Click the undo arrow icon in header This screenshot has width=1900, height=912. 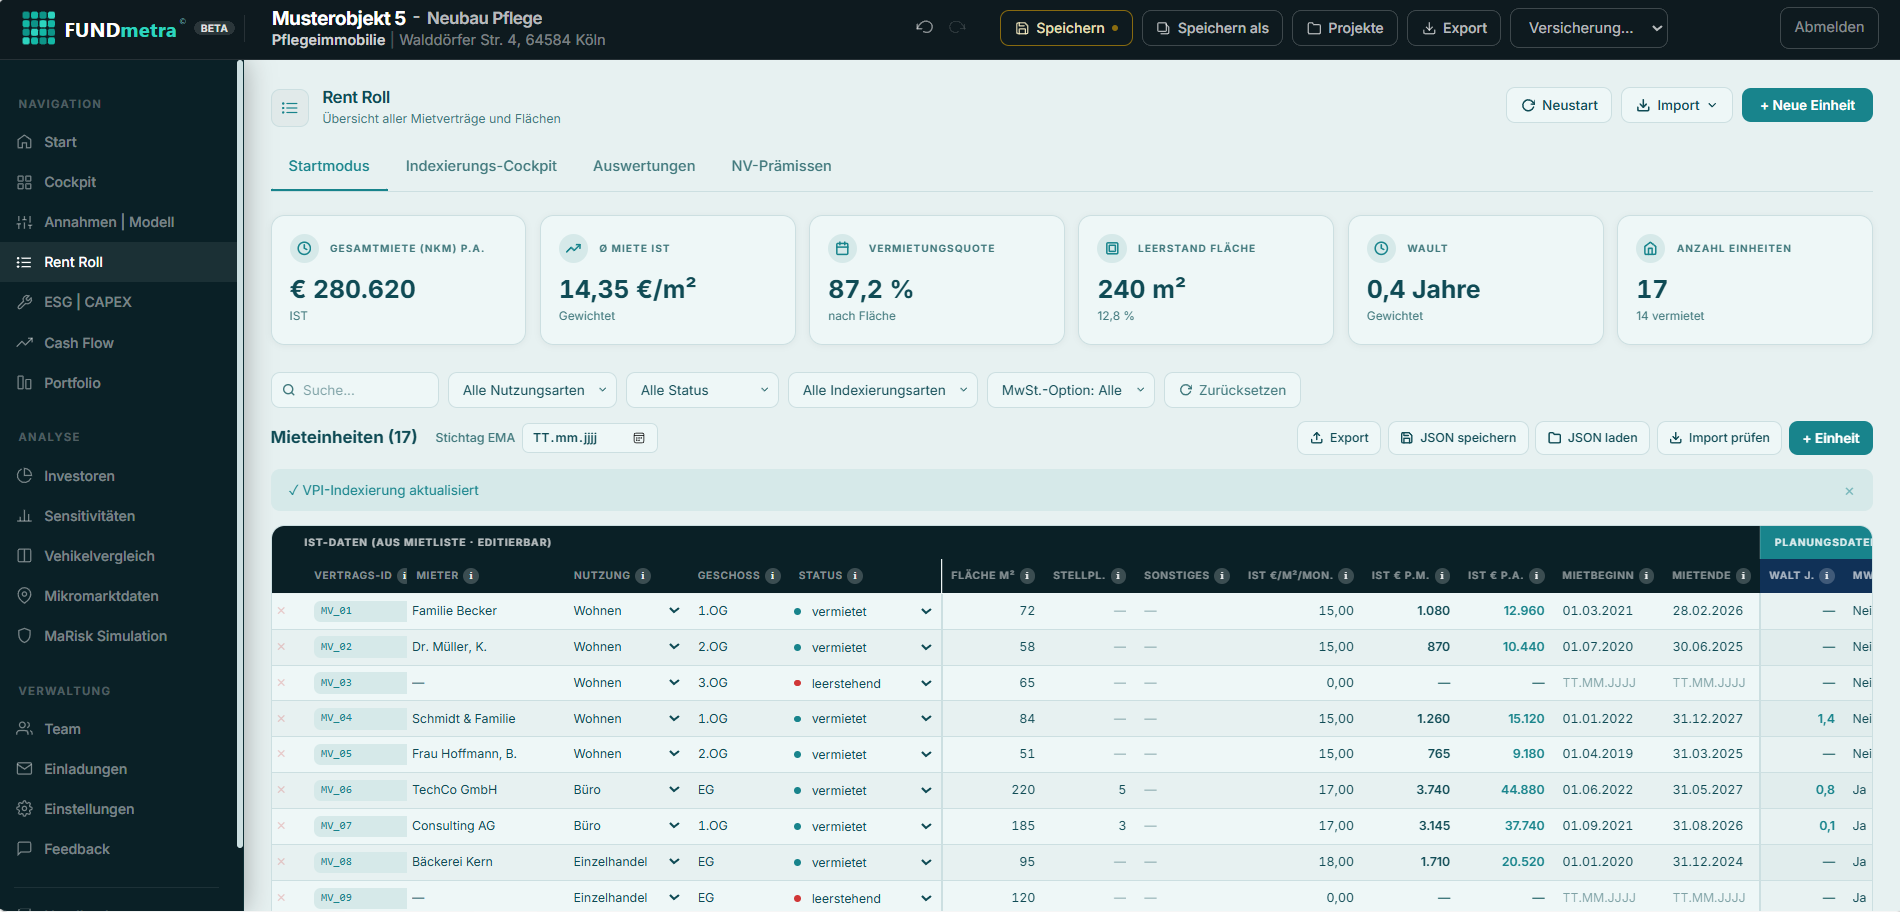[x=924, y=27]
